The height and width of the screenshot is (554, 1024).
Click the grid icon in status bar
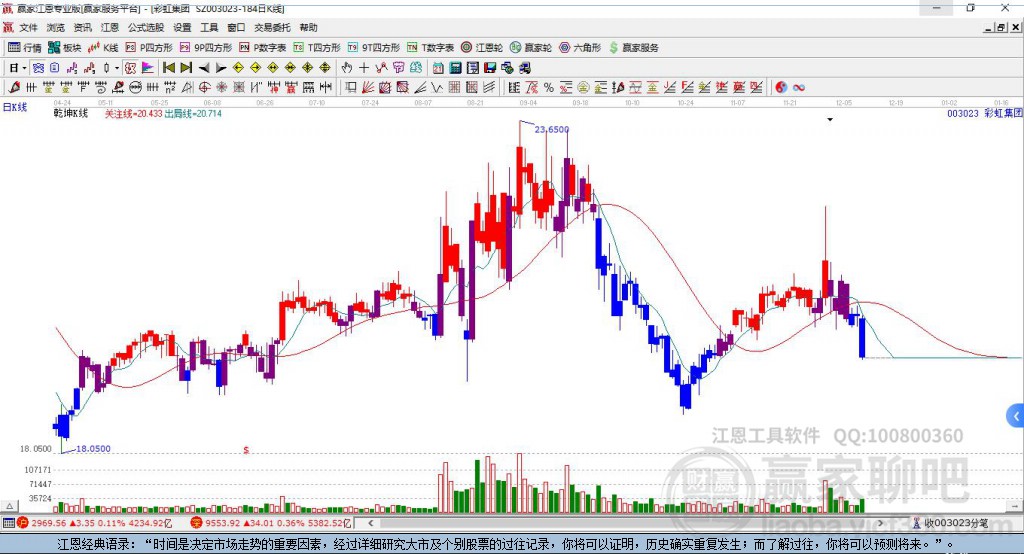pyautogui.click(x=8, y=523)
